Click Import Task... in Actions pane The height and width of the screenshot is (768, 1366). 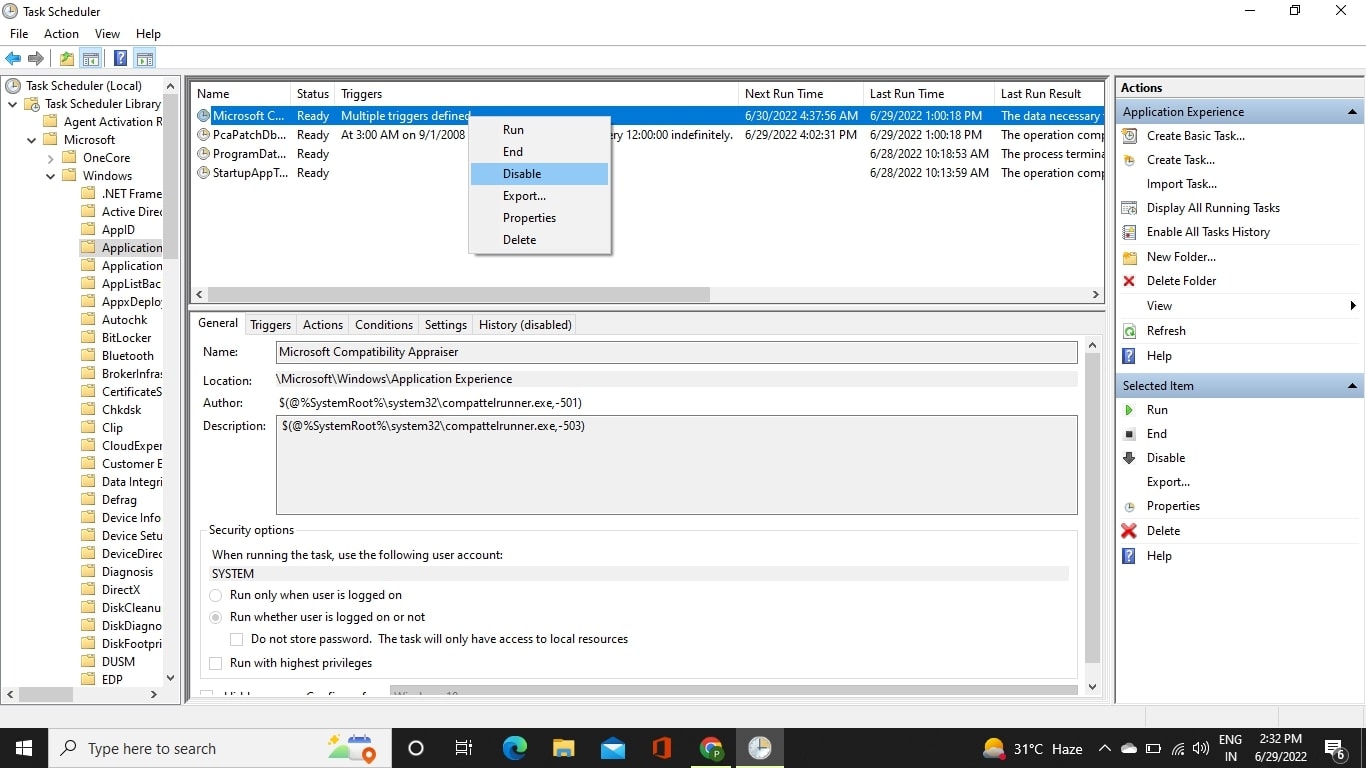[x=1182, y=184]
